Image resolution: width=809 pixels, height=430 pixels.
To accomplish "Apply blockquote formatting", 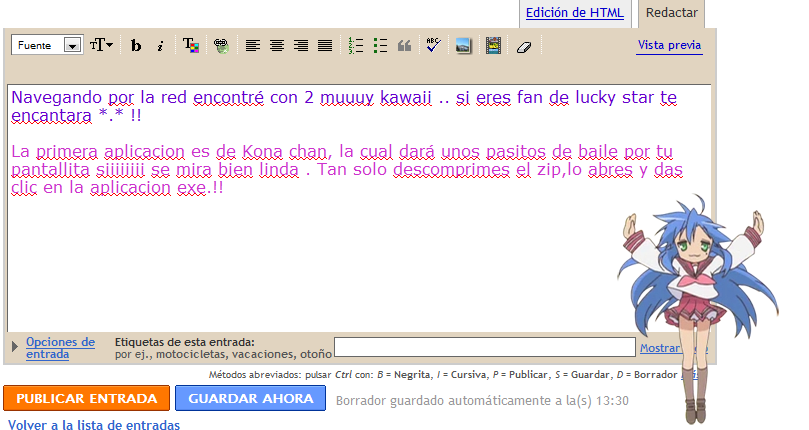I will (x=404, y=46).
